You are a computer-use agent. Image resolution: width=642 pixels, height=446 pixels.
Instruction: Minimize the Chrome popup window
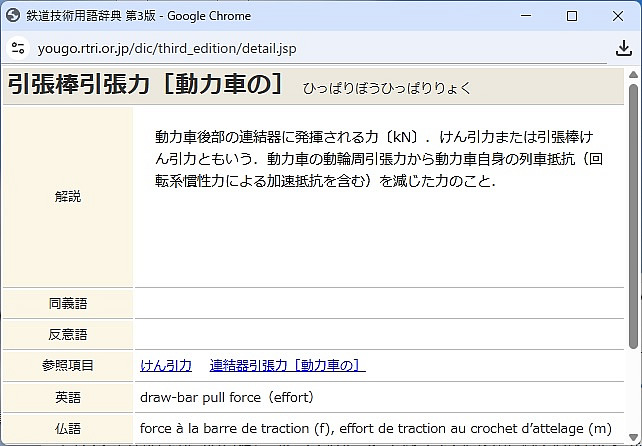coord(525,16)
